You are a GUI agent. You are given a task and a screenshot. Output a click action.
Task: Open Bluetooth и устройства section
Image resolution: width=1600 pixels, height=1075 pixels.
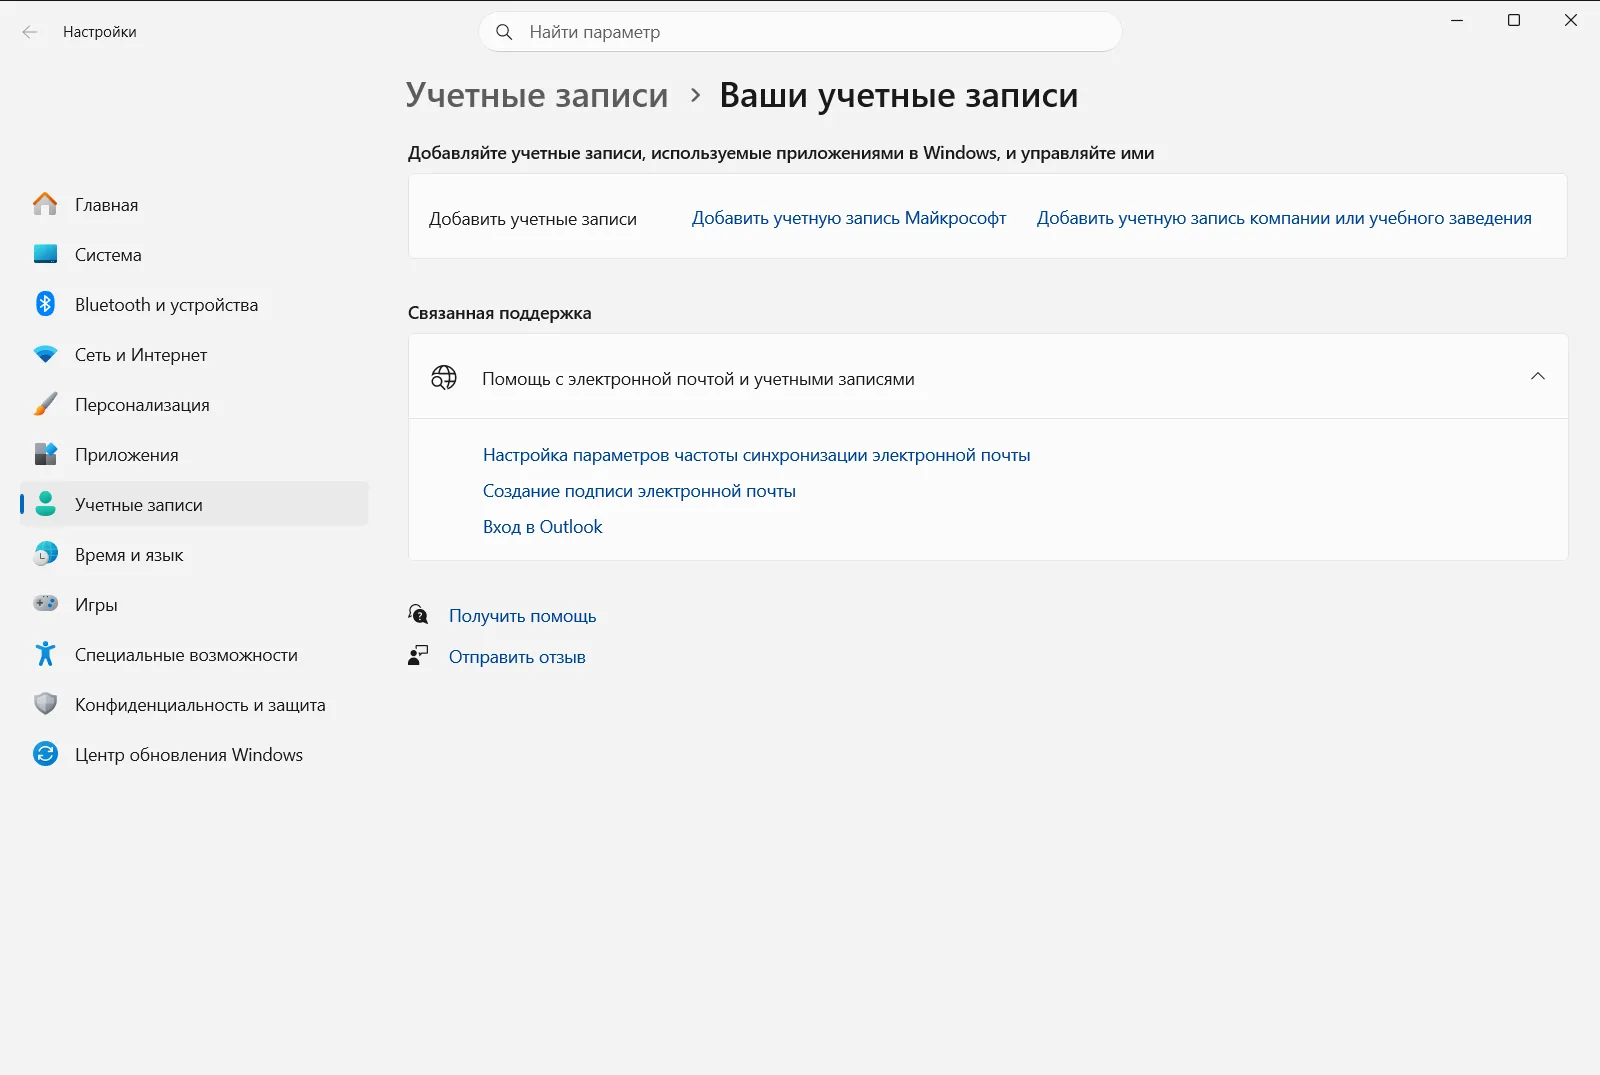[x=195, y=304]
